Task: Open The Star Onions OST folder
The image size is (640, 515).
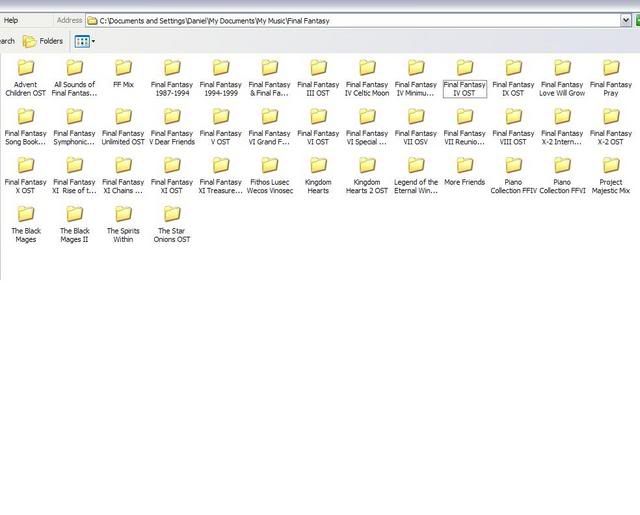Action: tap(172, 224)
